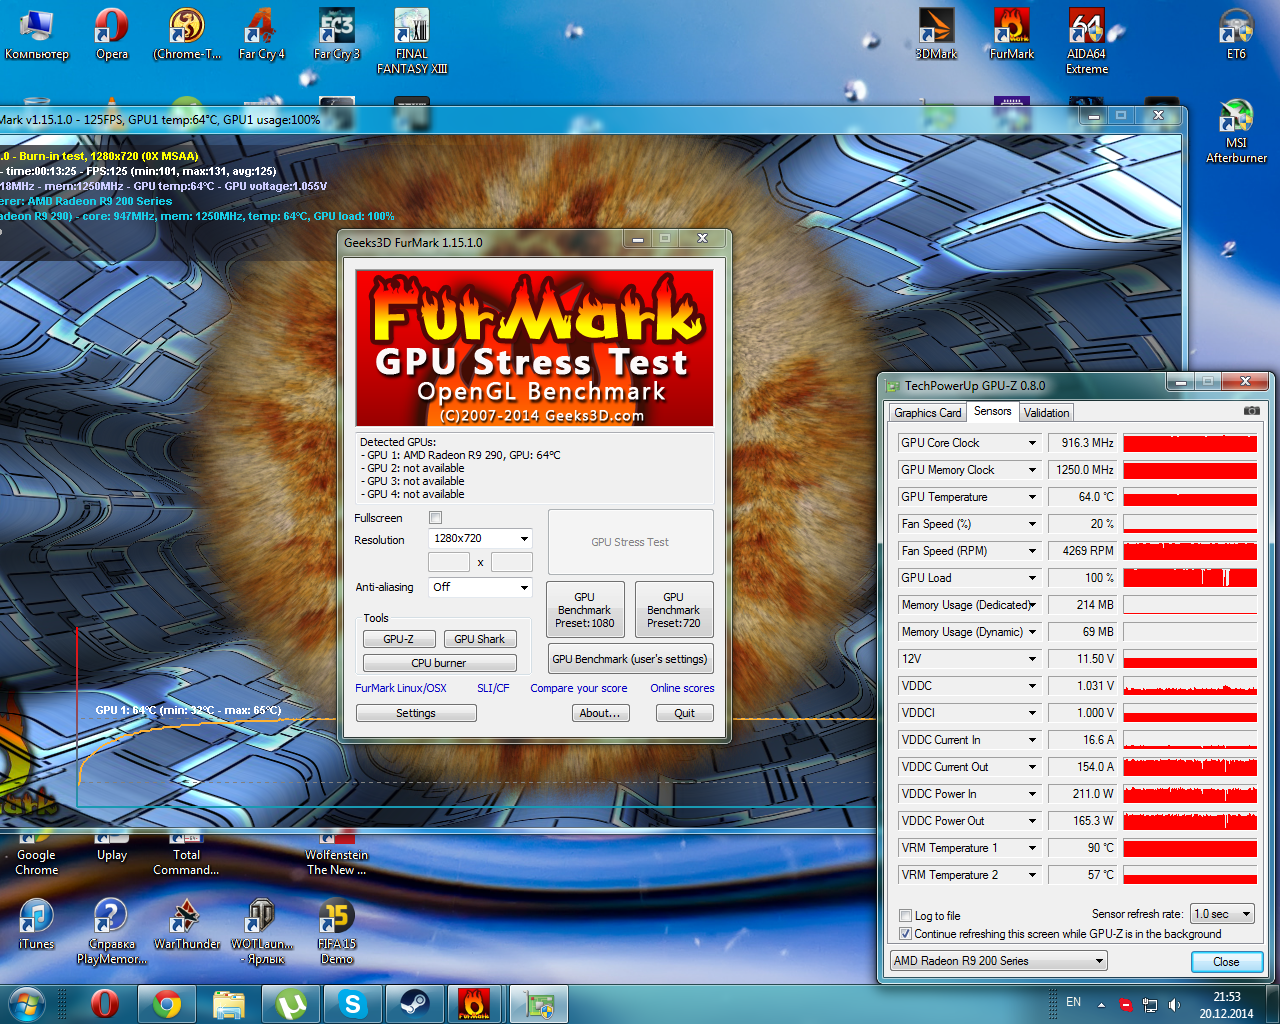Screen dimensions: 1280x1024
Task: Select the Справка PlayMemories desktop icon
Action: [112, 931]
